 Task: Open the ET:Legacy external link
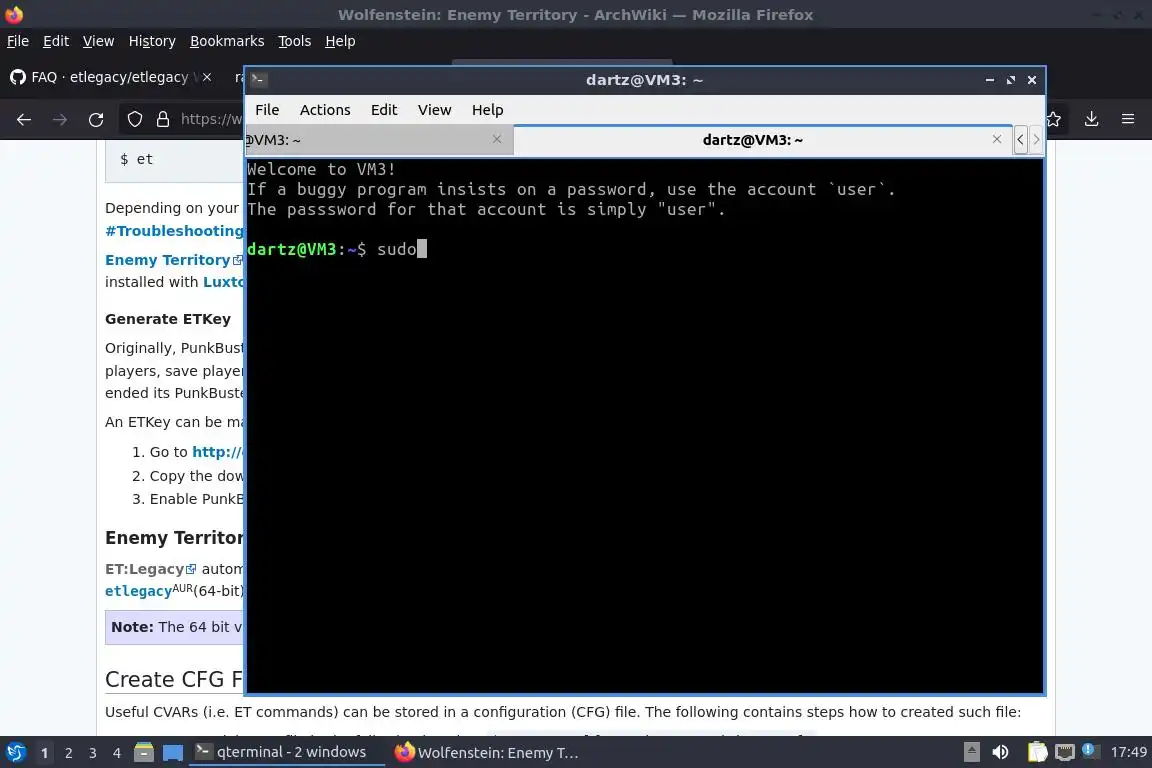[x=151, y=569]
